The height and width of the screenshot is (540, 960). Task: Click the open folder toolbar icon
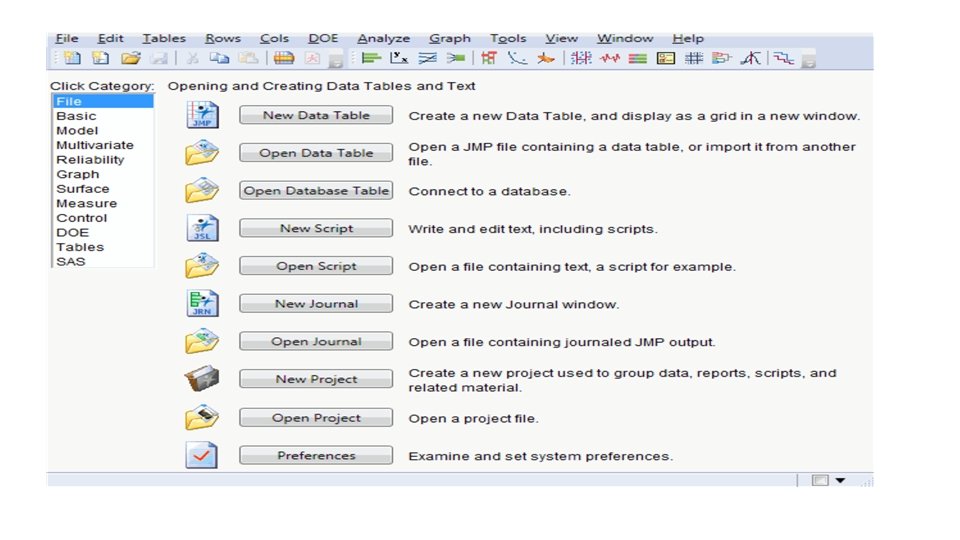click(x=130, y=58)
